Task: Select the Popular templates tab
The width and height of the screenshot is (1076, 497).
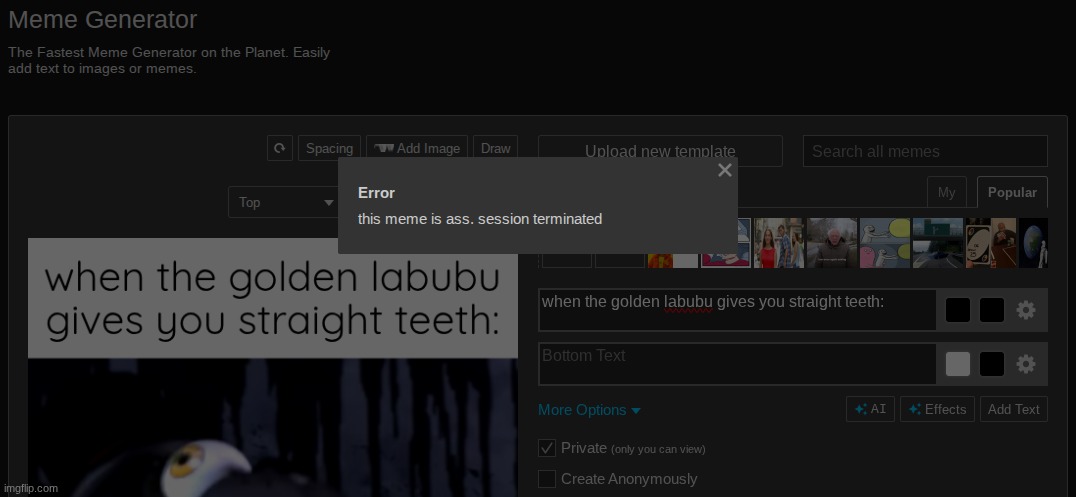Action: tap(1012, 192)
